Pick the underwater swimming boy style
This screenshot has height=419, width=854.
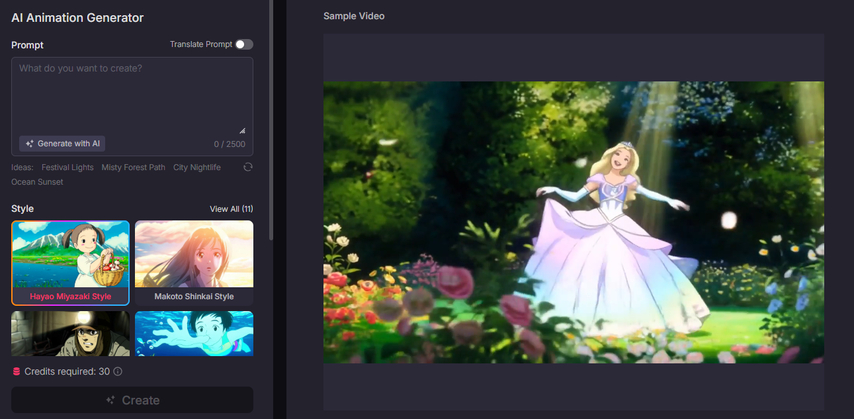(194, 333)
